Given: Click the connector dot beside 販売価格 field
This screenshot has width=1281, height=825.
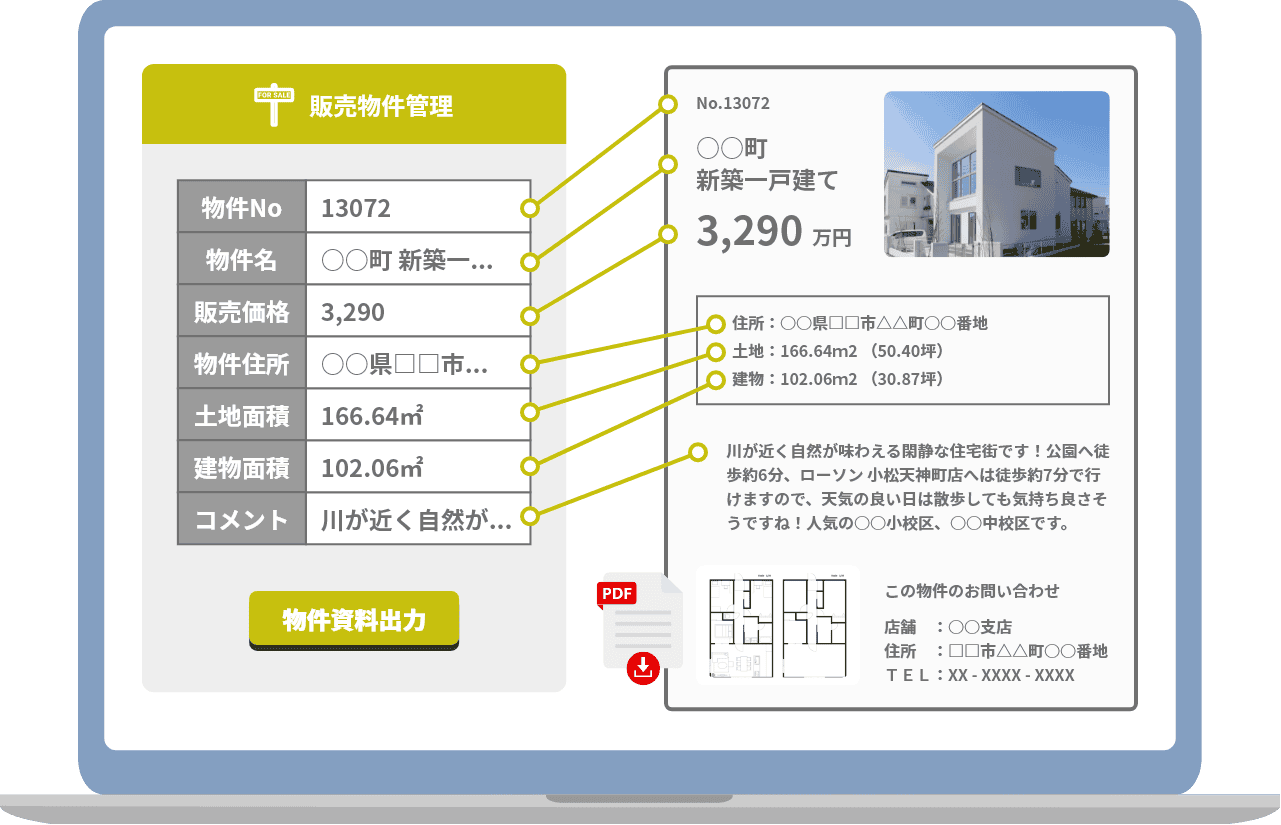Looking at the screenshot, I should click(x=530, y=316).
